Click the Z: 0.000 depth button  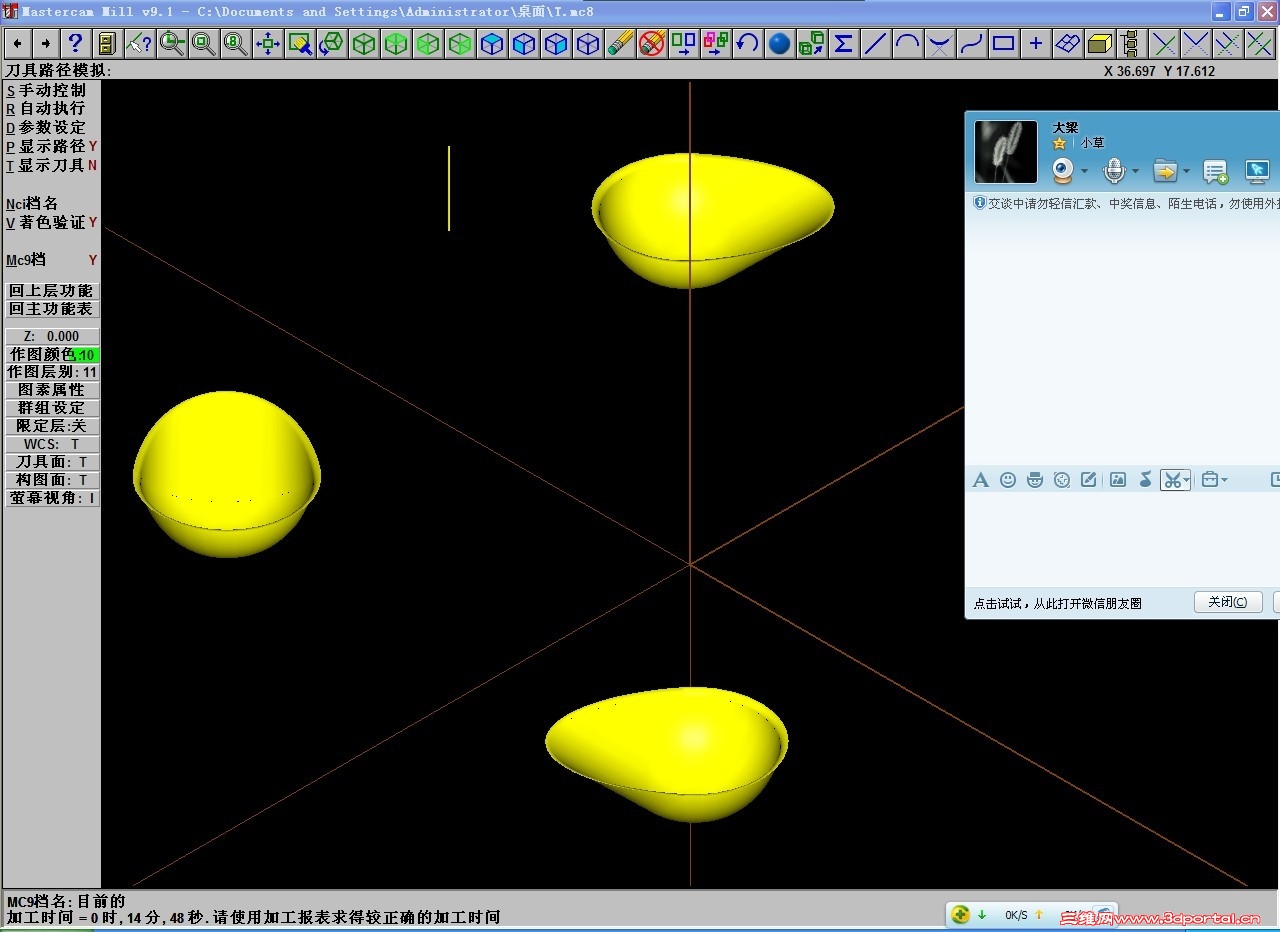pyautogui.click(x=52, y=336)
